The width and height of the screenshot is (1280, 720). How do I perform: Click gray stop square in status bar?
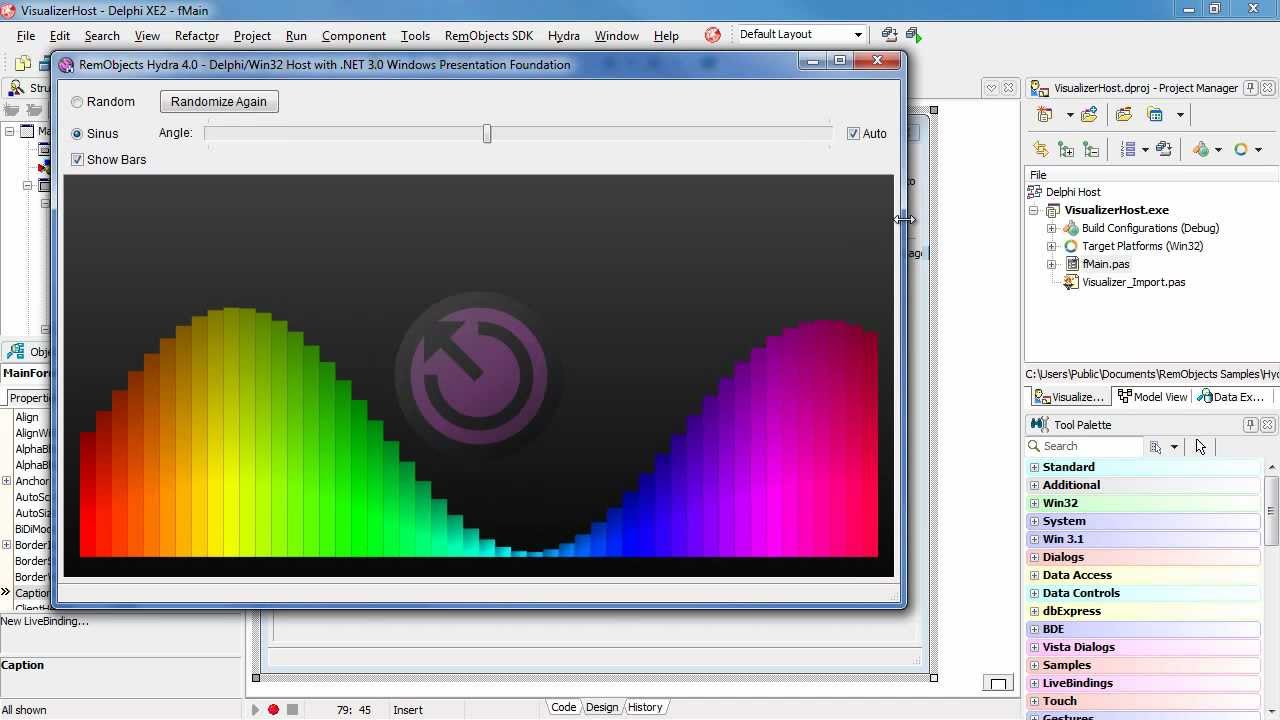(x=292, y=709)
